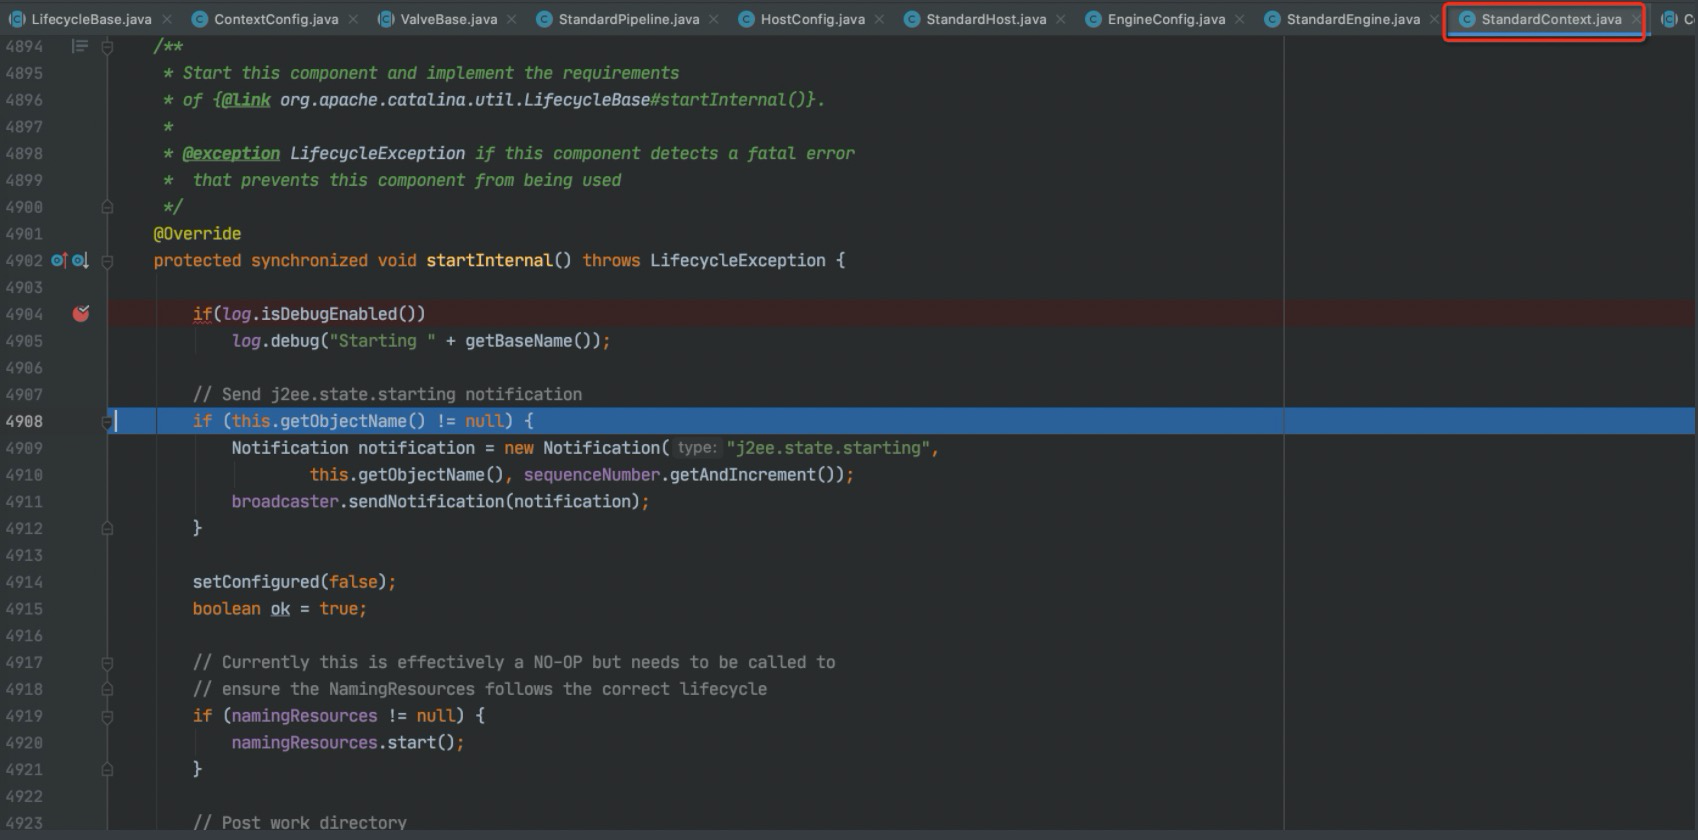The width and height of the screenshot is (1698, 840).
Task: Collapse the comment block at line 4917
Action: 107,663
